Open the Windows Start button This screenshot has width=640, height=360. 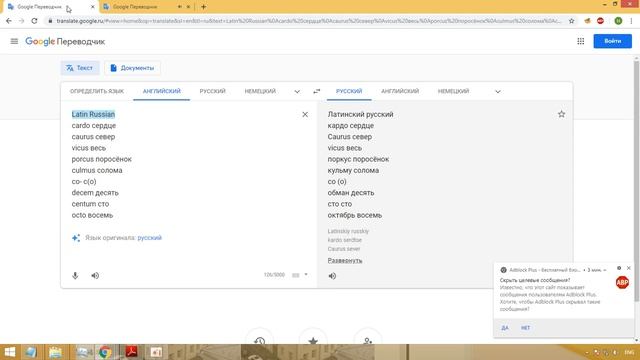click(x=9, y=352)
